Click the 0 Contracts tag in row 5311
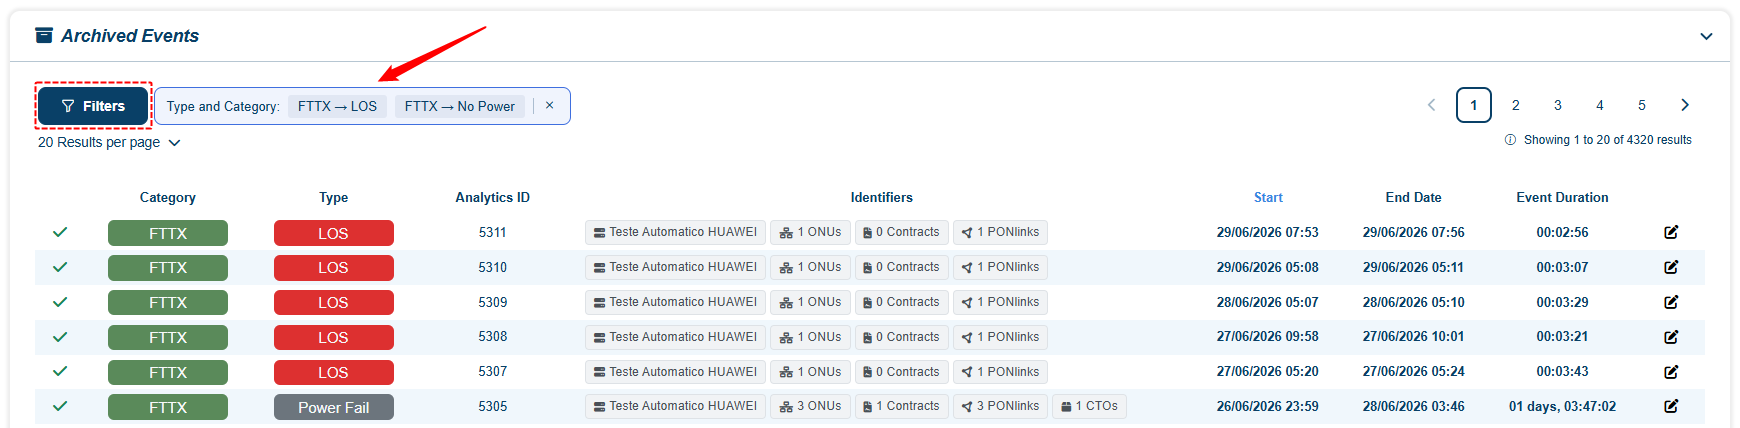Image resolution: width=1740 pixels, height=428 pixels. click(901, 232)
